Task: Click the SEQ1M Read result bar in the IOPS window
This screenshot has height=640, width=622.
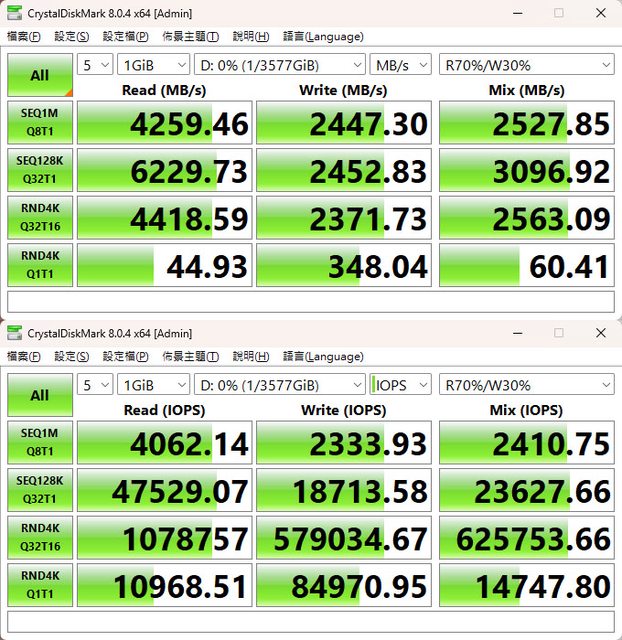Action: 164,444
